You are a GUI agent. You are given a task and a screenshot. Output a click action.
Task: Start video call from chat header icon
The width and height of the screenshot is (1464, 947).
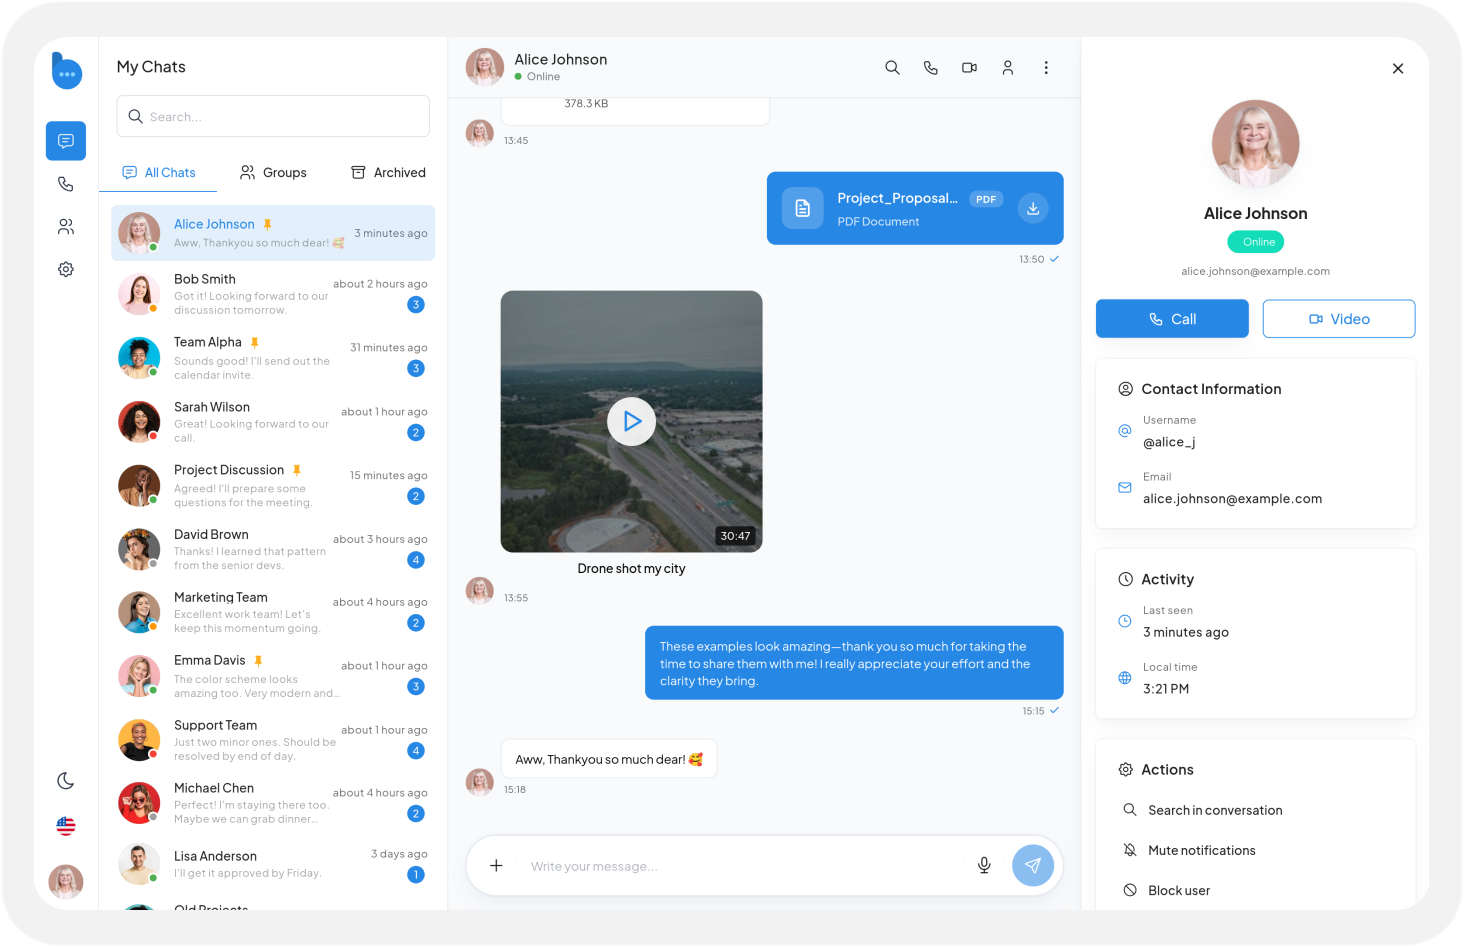[969, 68]
